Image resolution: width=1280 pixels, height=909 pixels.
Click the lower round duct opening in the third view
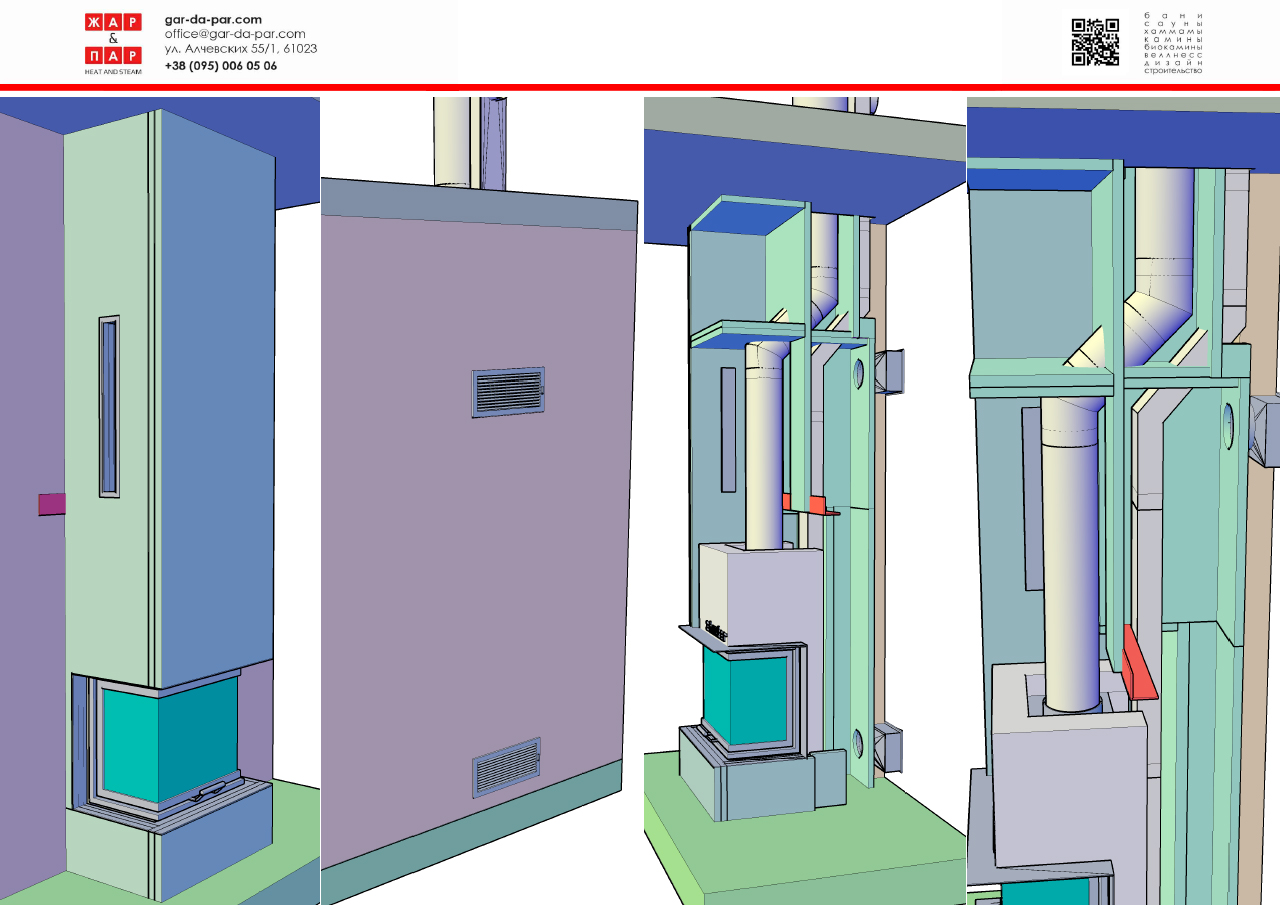[857, 742]
